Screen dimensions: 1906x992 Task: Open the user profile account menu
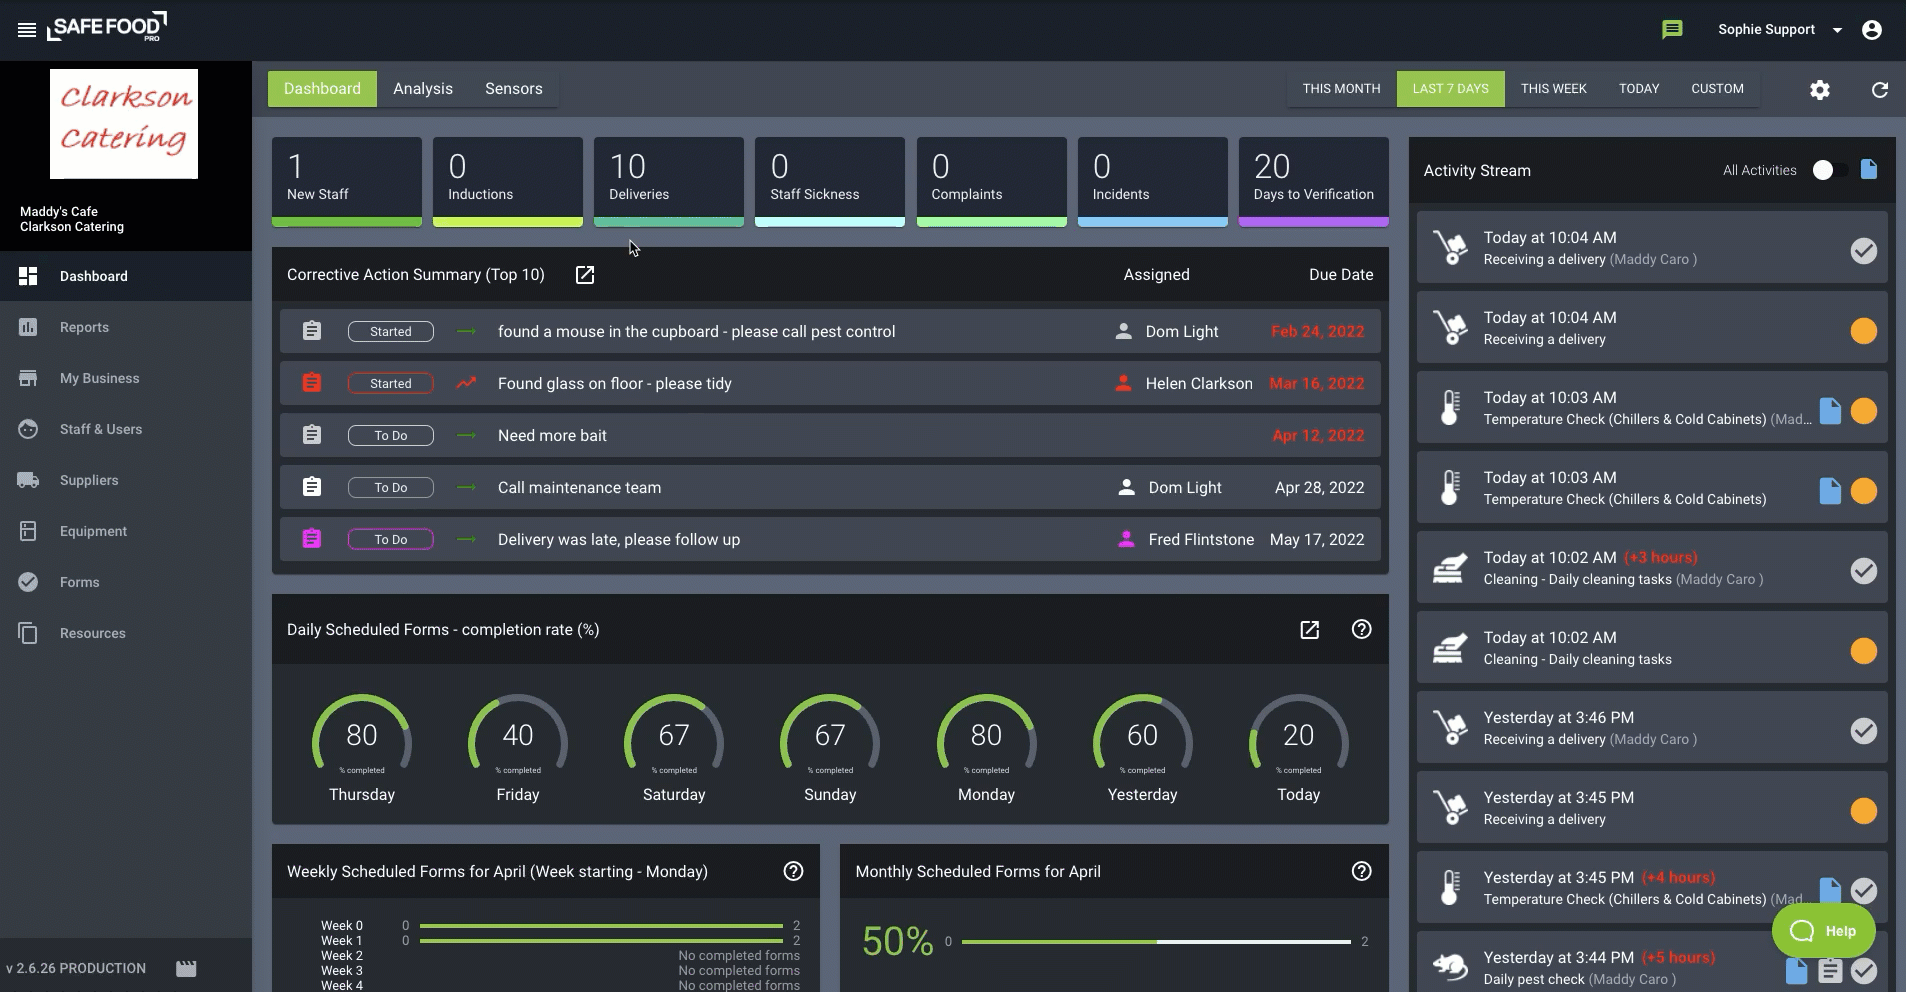point(1872,30)
